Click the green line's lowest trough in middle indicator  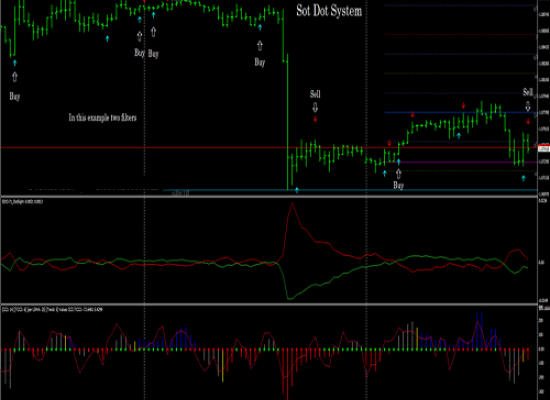(290, 299)
